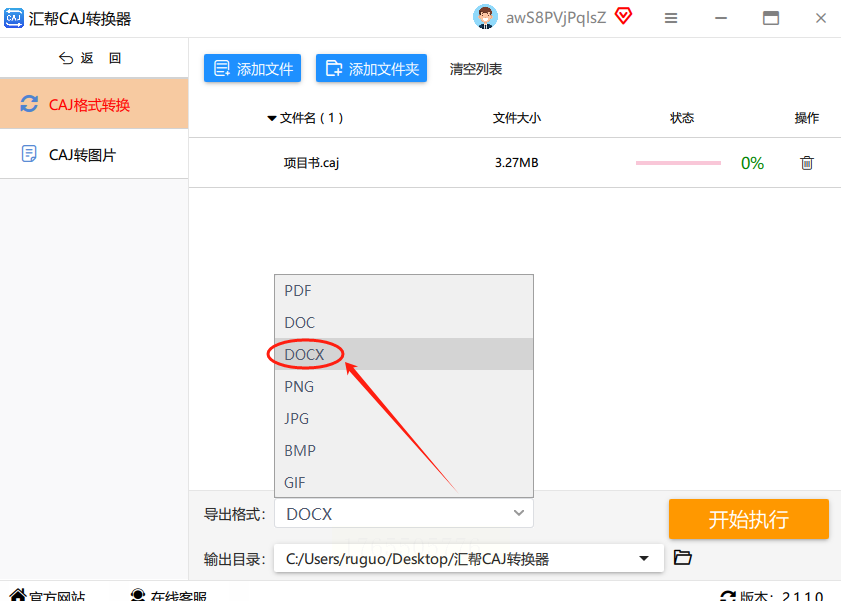This screenshot has width=841, height=601.
Task: Expand the 输出目录 path dropdown arrow
Action: 644,559
